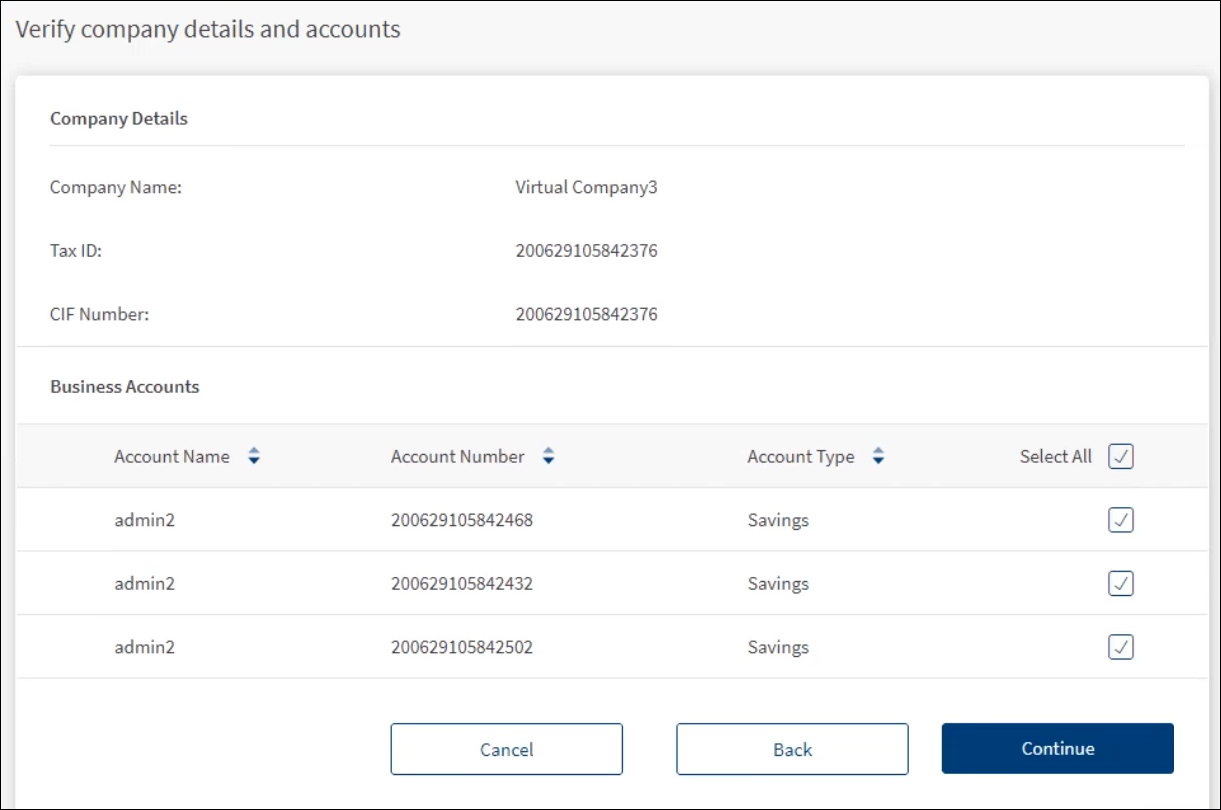1221x810 pixels.
Task: Click the sort arrows beside Account Name
Action: point(254,457)
